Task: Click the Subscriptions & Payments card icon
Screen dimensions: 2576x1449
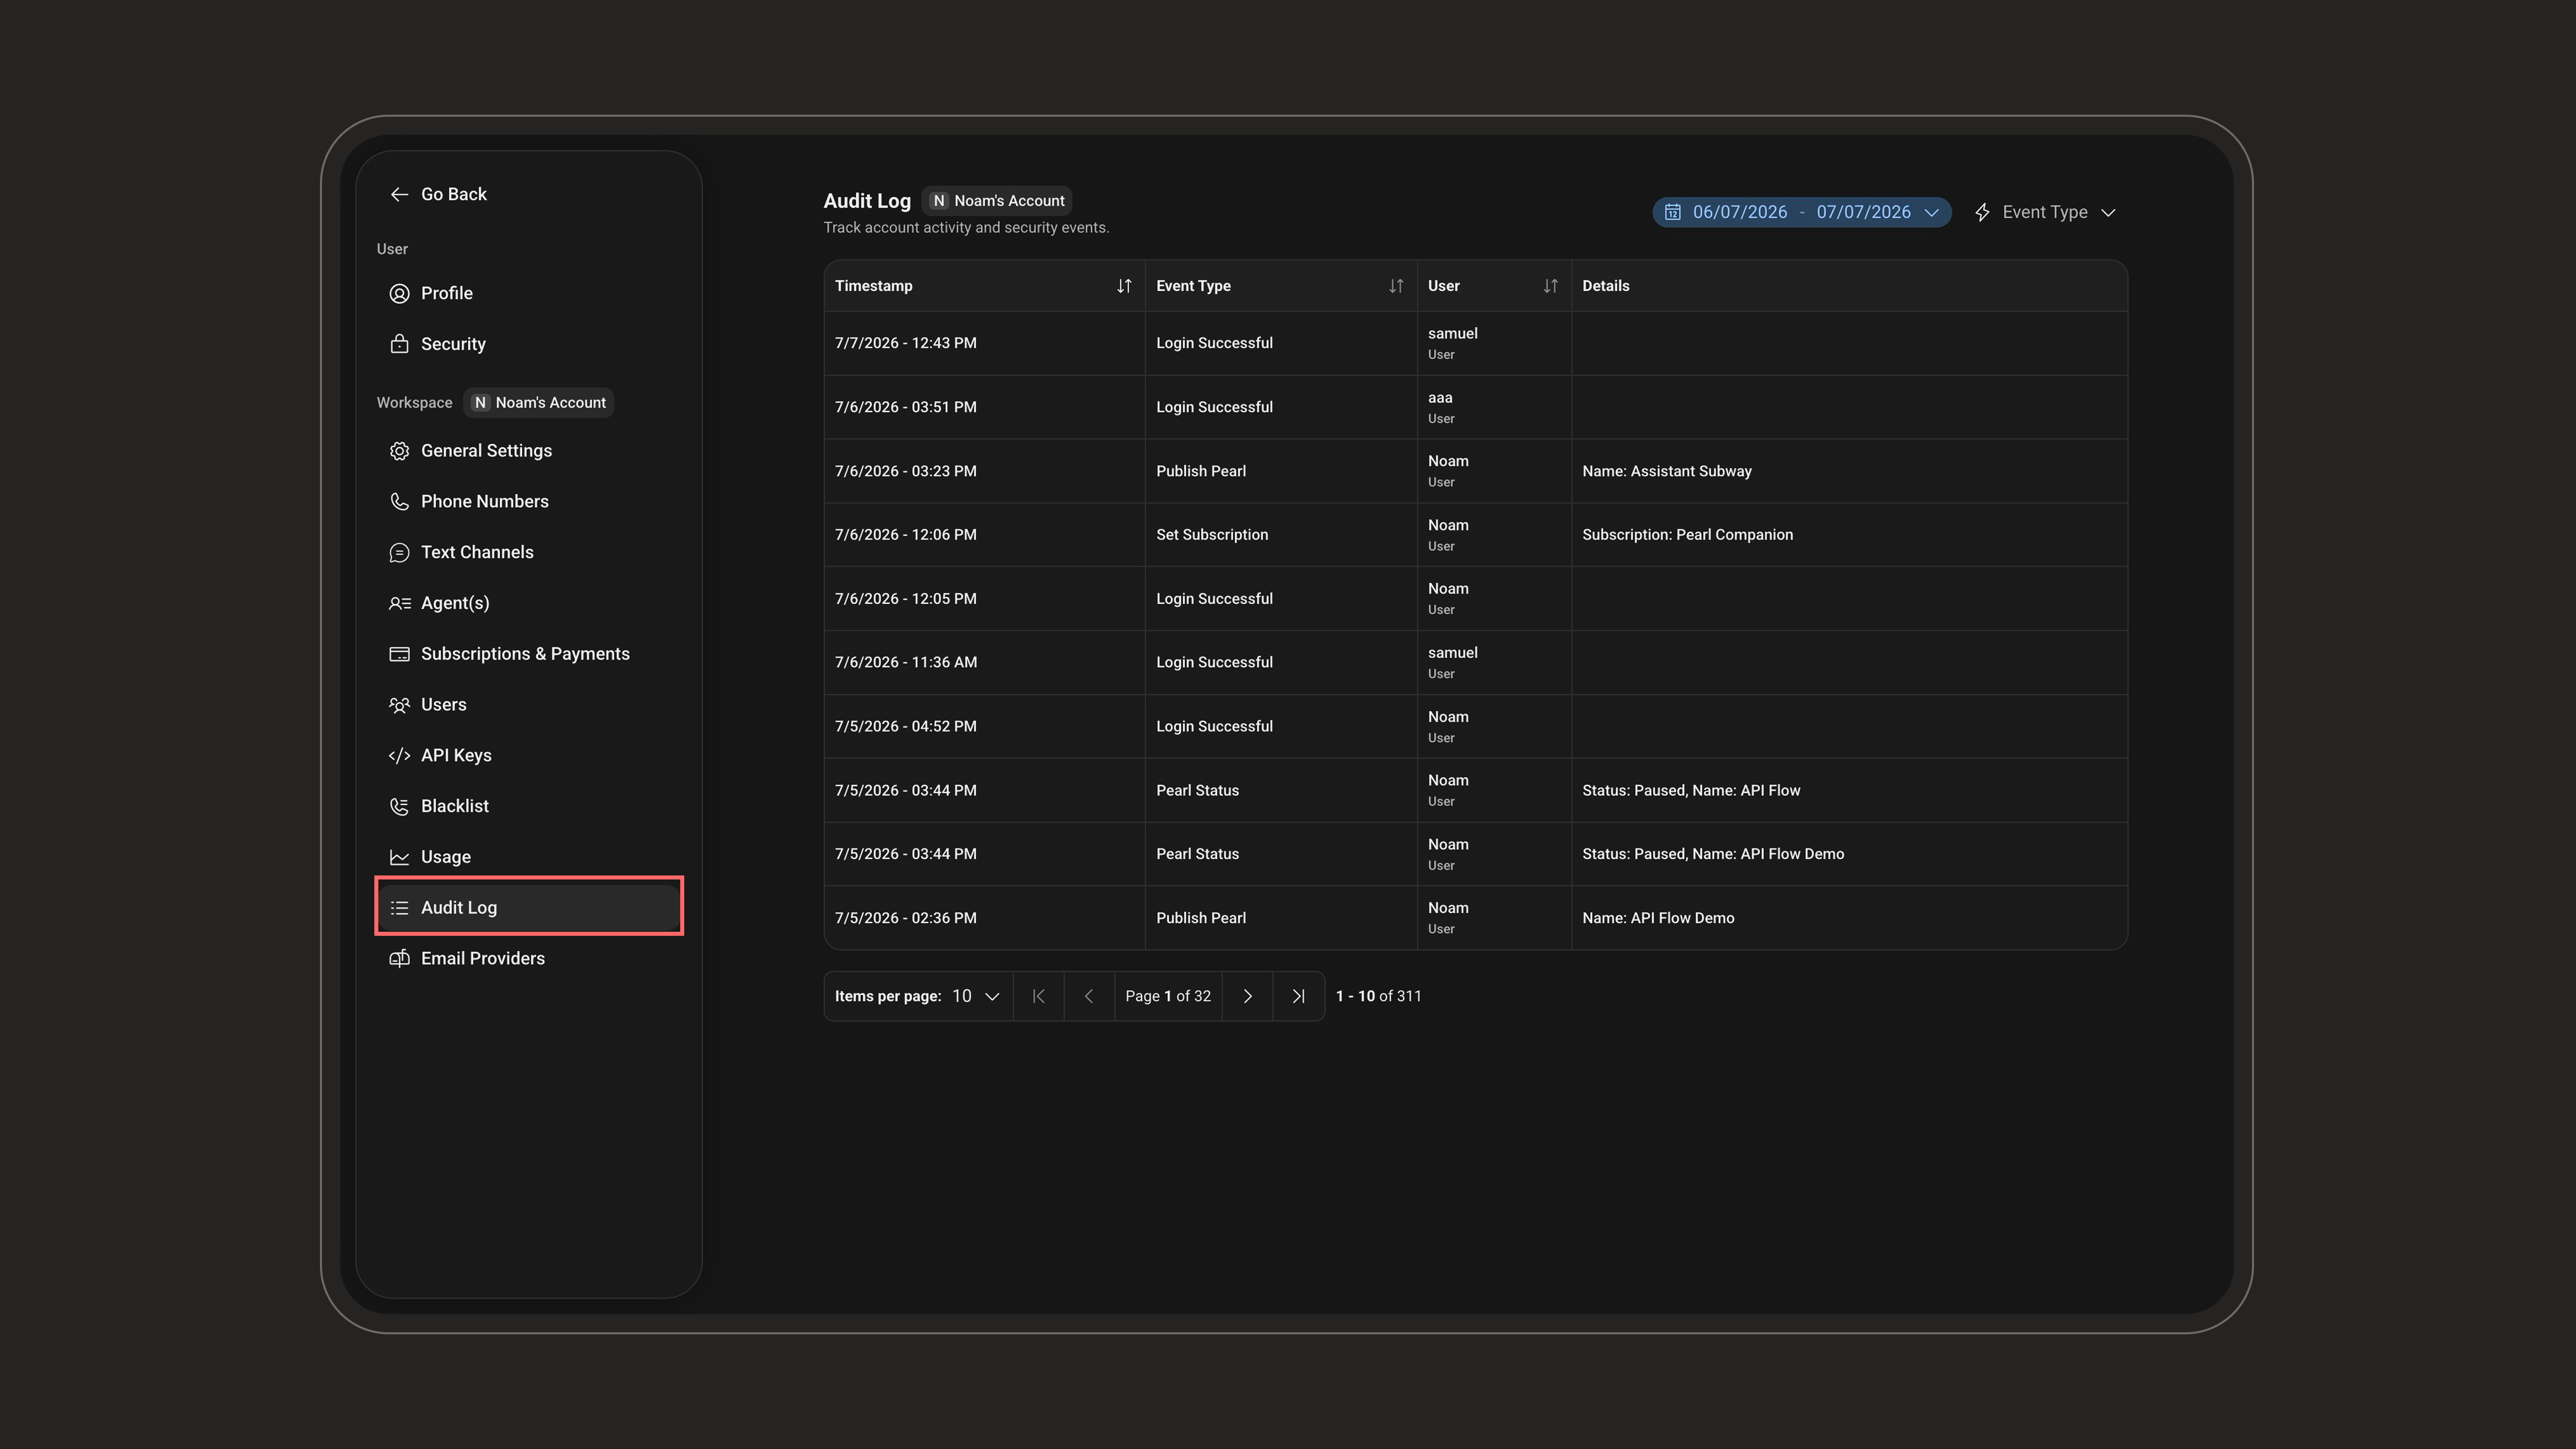Action: [399, 654]
